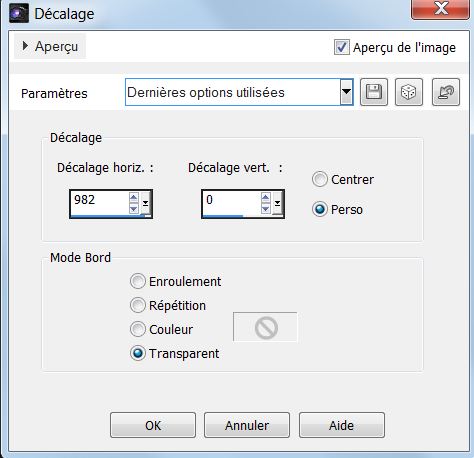Click the disabled edge color swatch
The height and width of the screenshot is (458, 474).
point(265,327)
